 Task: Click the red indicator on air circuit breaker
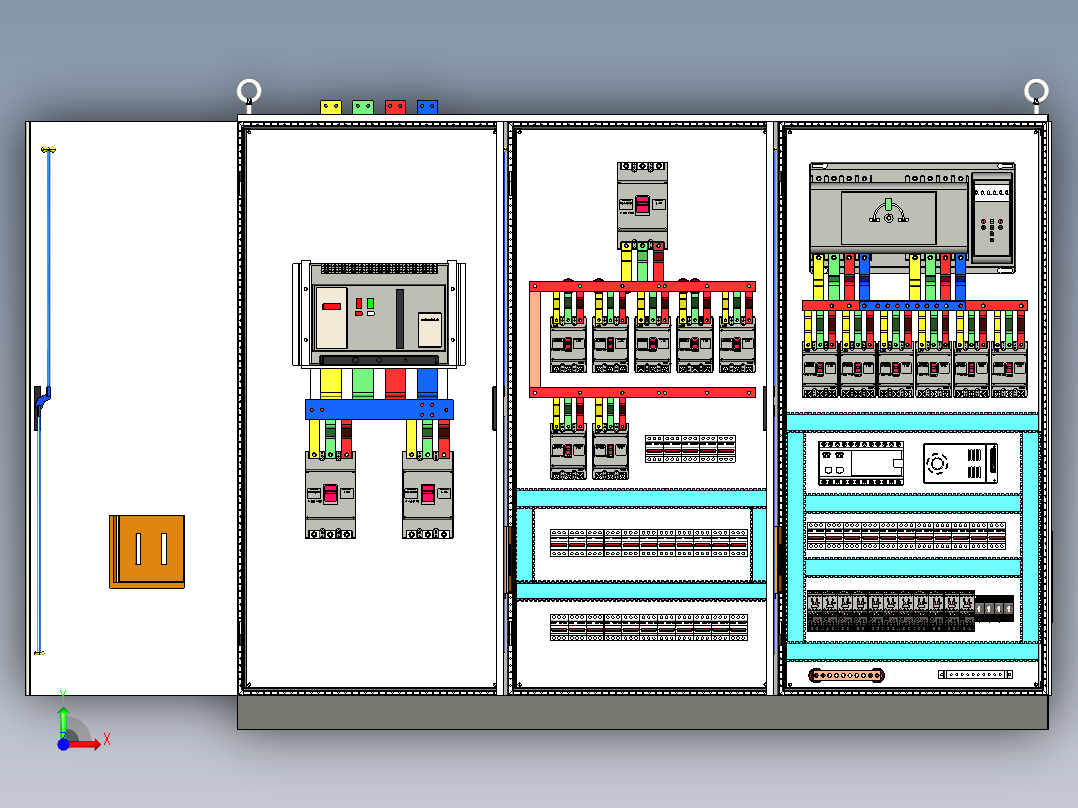(359, 303)
